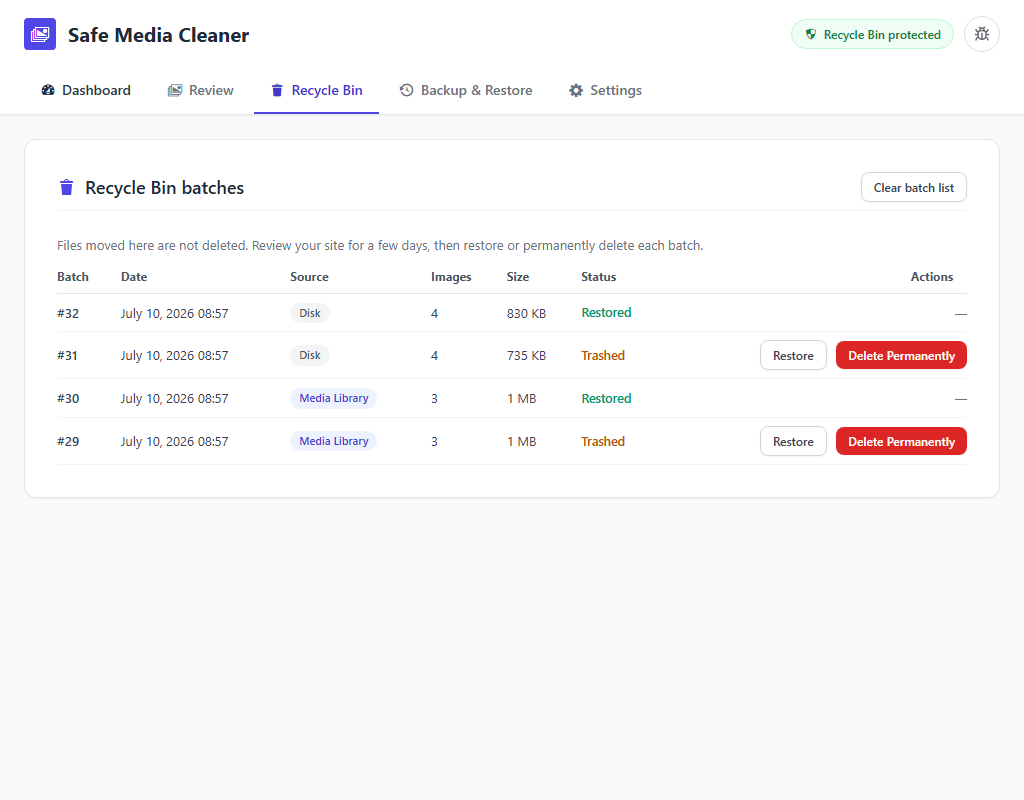The height and width of the screenshot is (800, 1024).
Task: Click the Trashed status of batch #31
Action: tap(603, 355)
